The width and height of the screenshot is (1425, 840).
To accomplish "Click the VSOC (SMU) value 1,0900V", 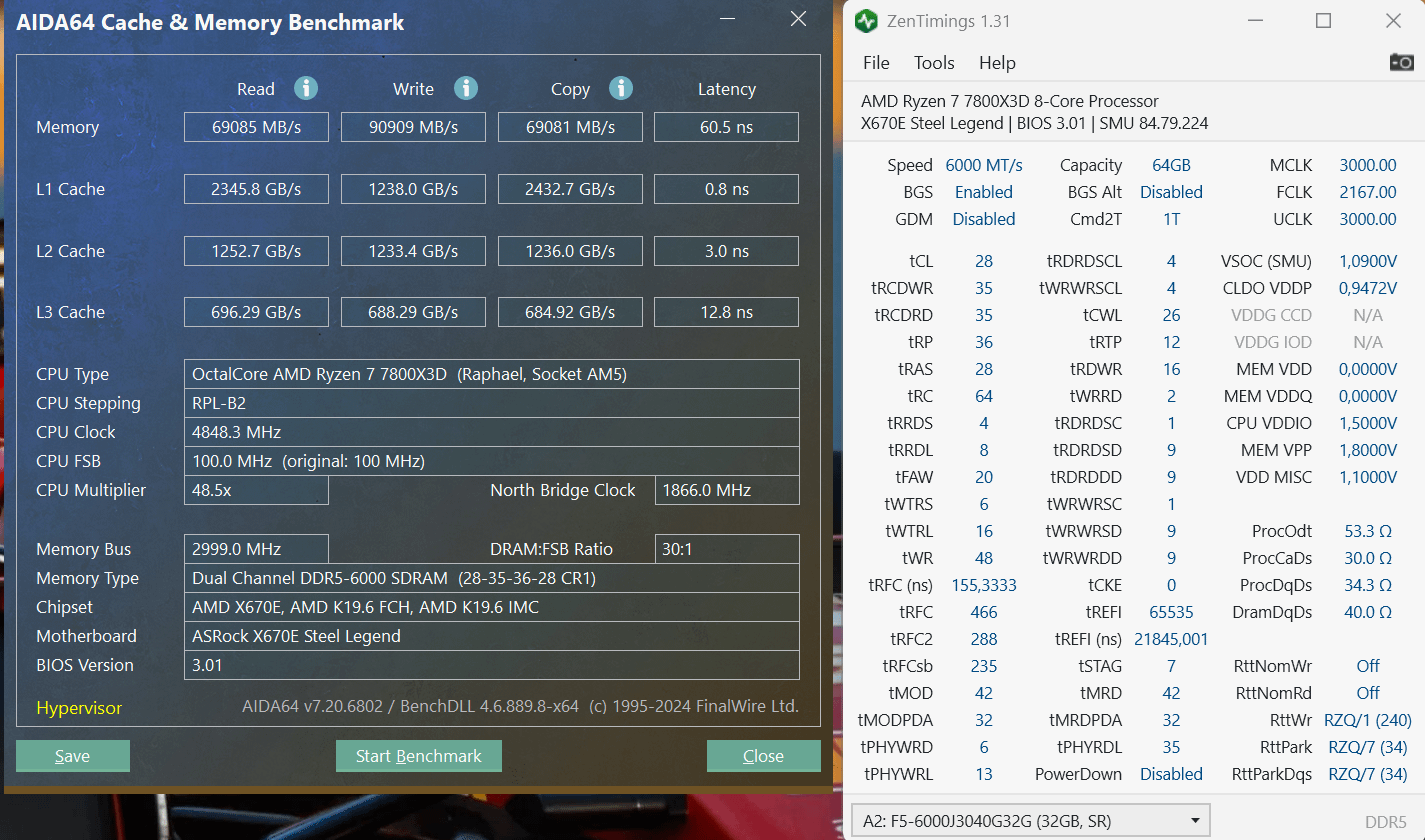I will tap(1368, 261).
